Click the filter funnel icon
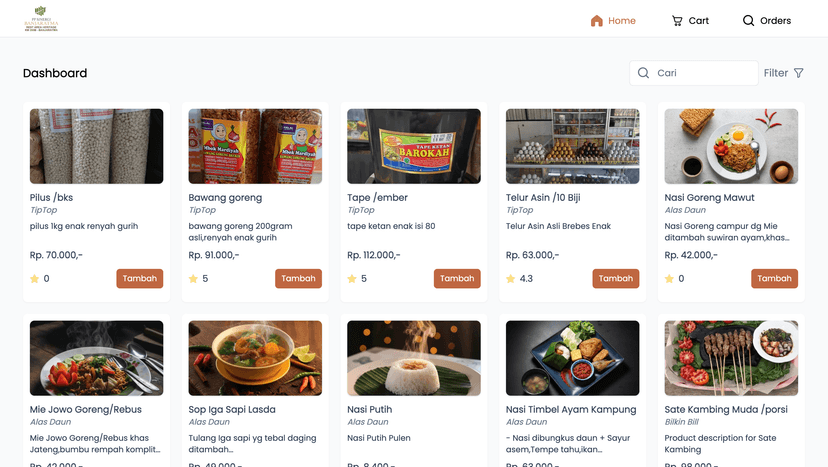Screen dimensions: 828x467 click(x=798, y=73)
